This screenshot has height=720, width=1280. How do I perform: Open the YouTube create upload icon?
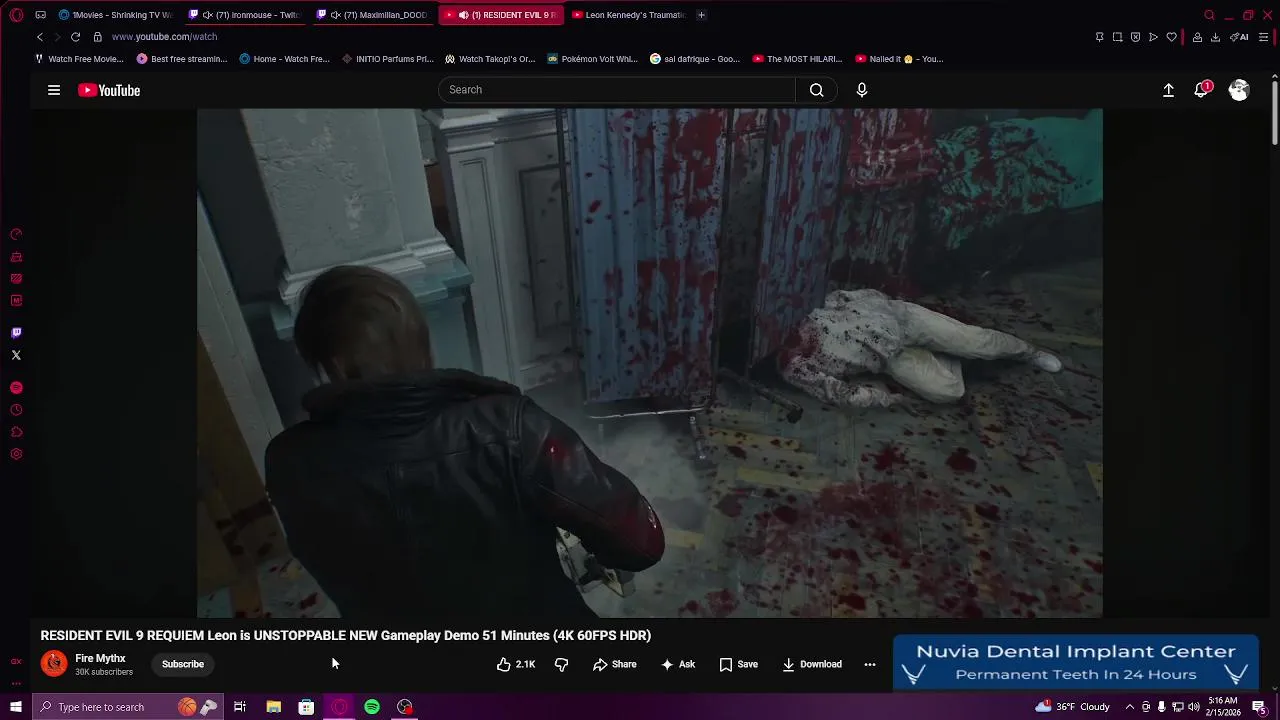1168,90
